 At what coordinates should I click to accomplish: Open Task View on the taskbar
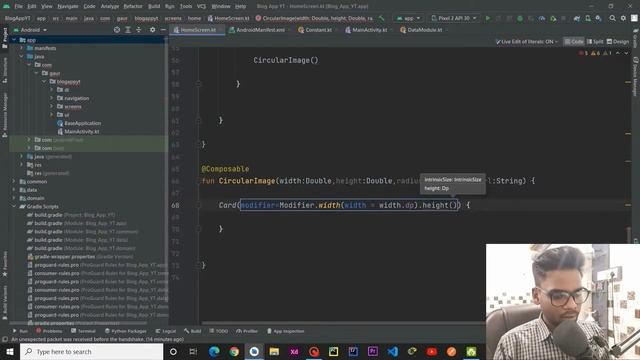193,351
